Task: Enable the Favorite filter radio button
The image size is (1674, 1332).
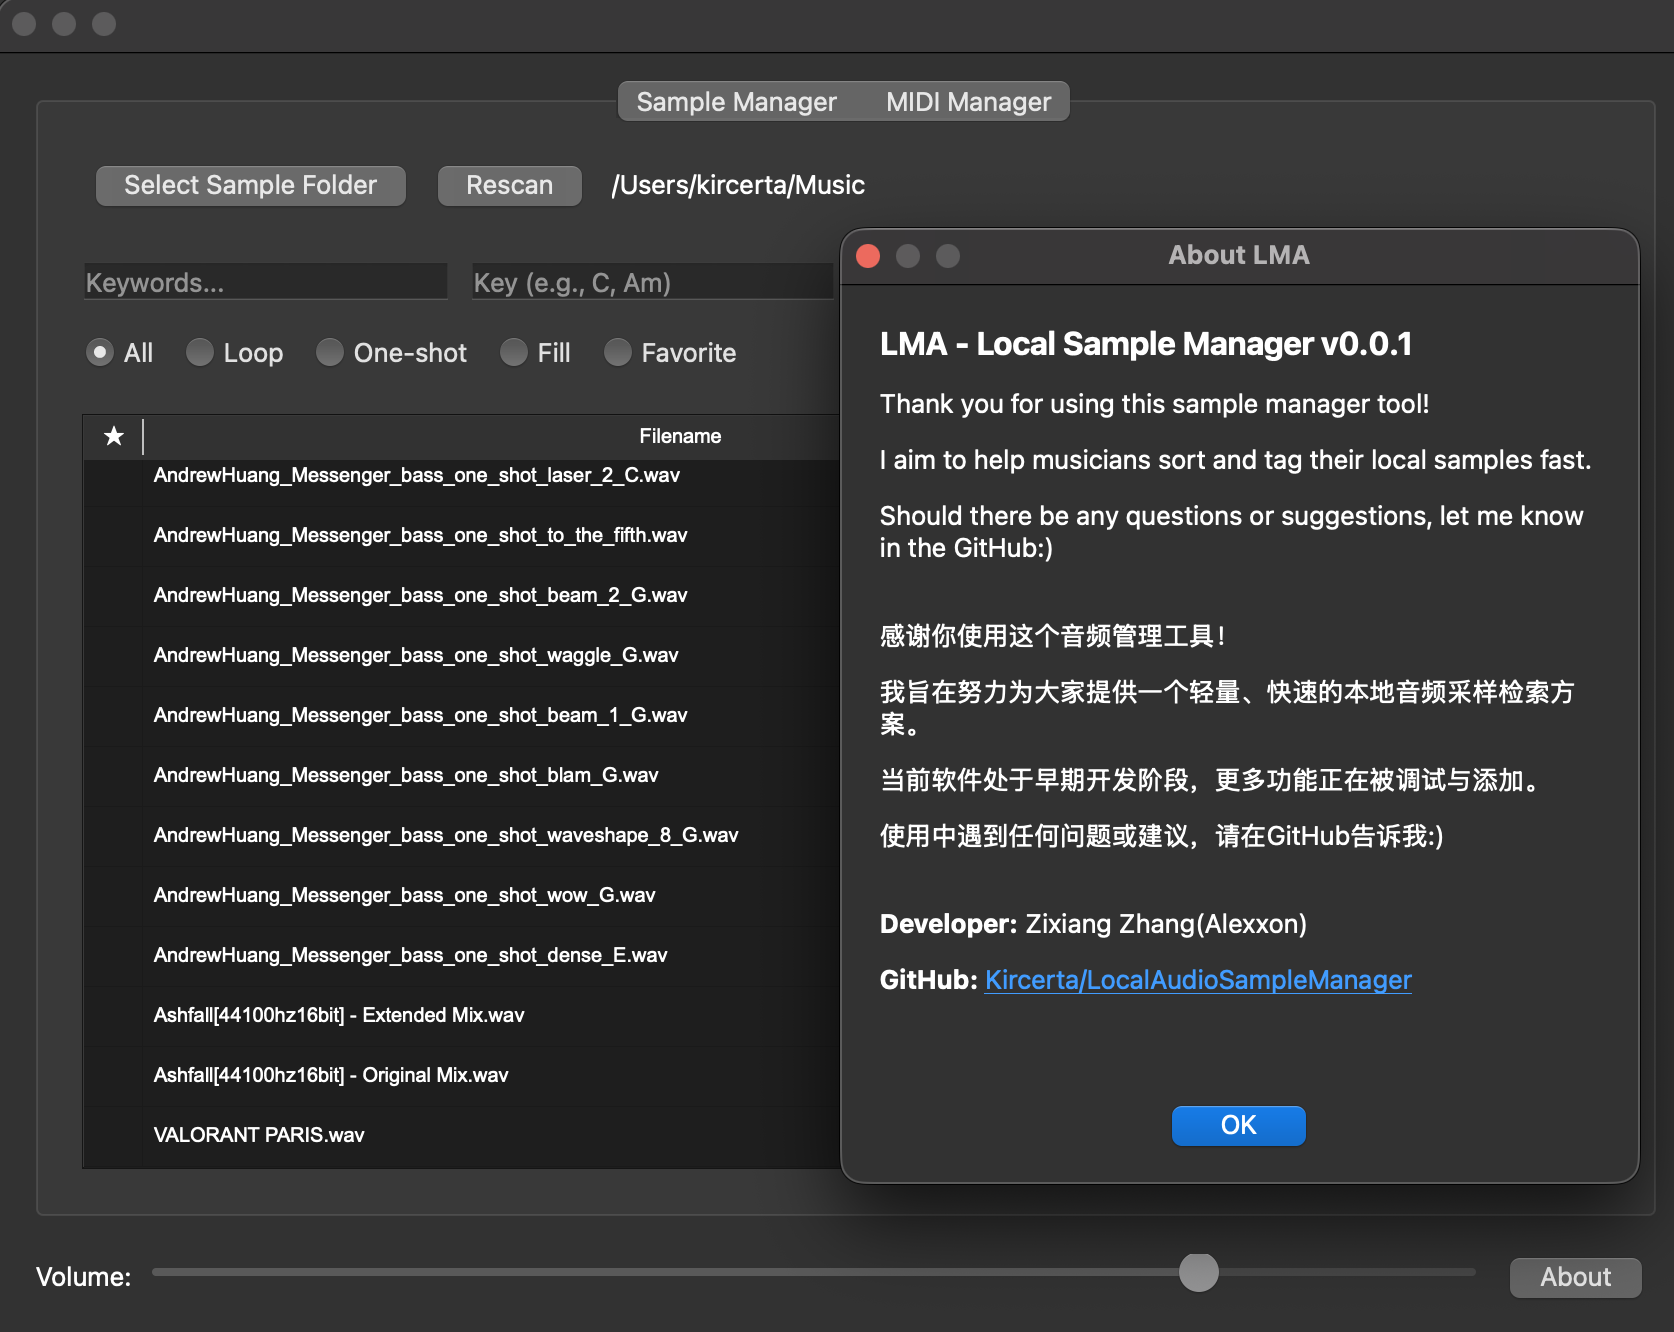Action: 618,353
